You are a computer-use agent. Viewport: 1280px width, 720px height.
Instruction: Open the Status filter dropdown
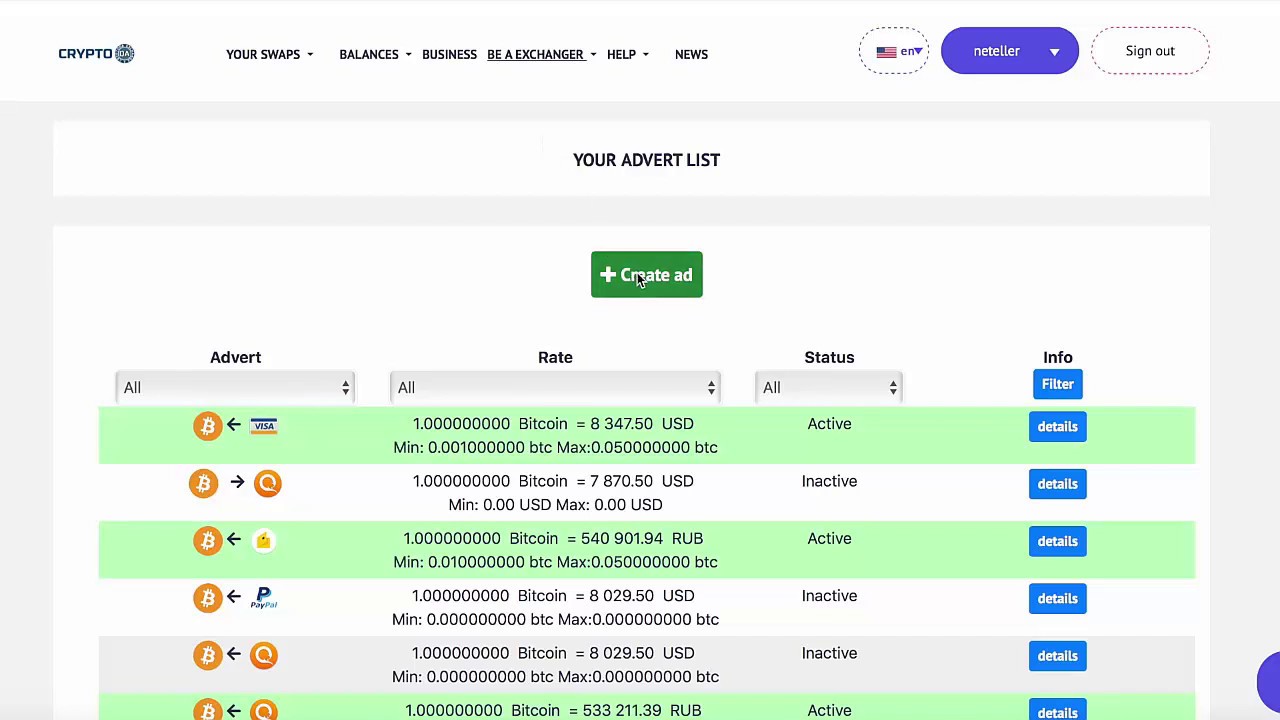pos(829,388)
